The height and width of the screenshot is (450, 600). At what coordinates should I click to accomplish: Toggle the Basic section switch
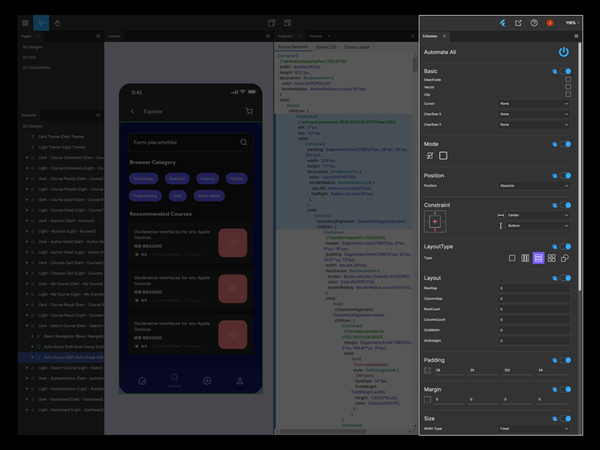(x=565, y=71)
